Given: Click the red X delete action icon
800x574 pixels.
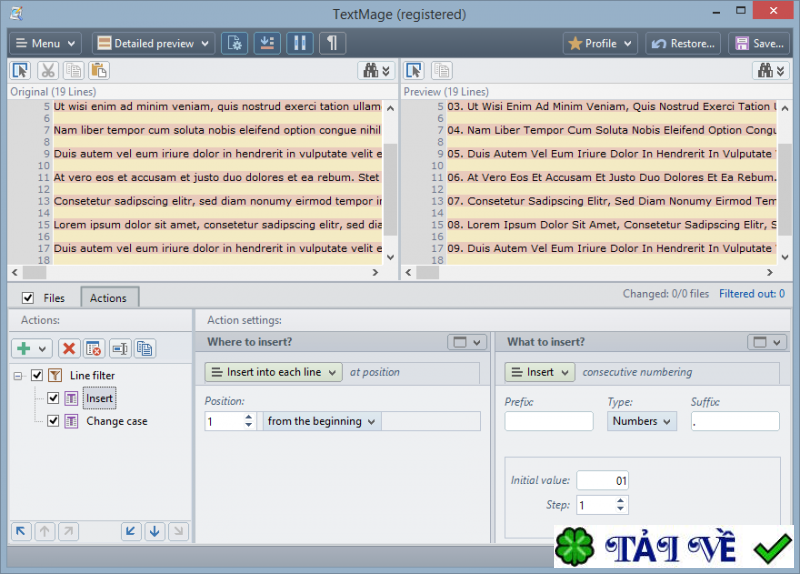Looking at the screenshot, I should tap(68, 348).
